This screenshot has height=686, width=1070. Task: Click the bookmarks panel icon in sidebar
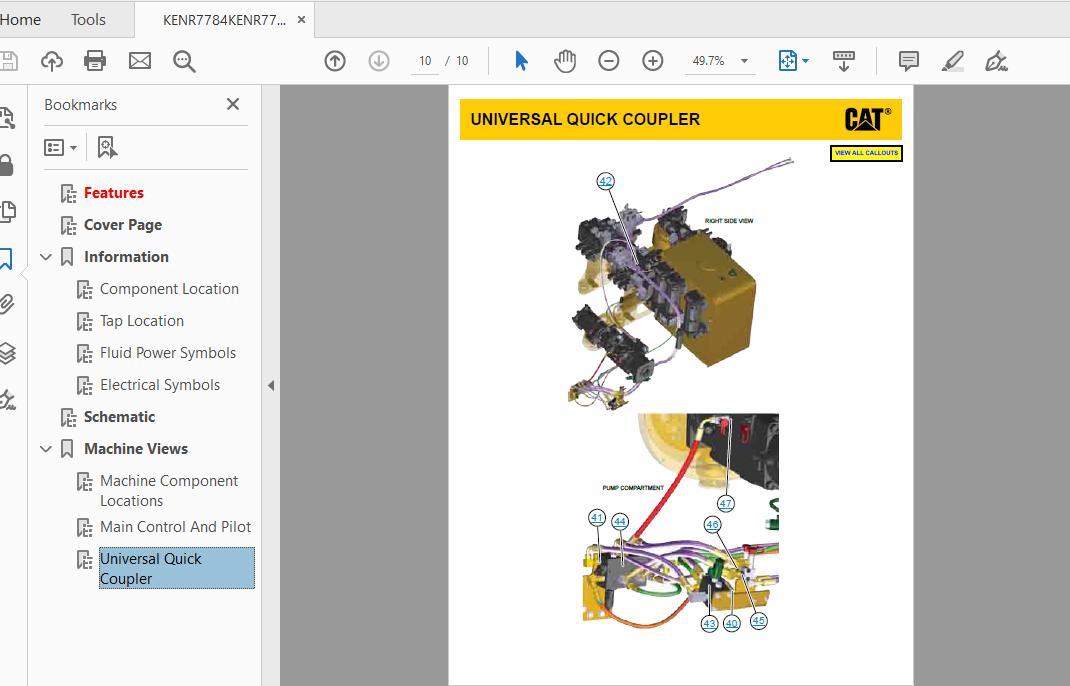click(x=6, y=259)
